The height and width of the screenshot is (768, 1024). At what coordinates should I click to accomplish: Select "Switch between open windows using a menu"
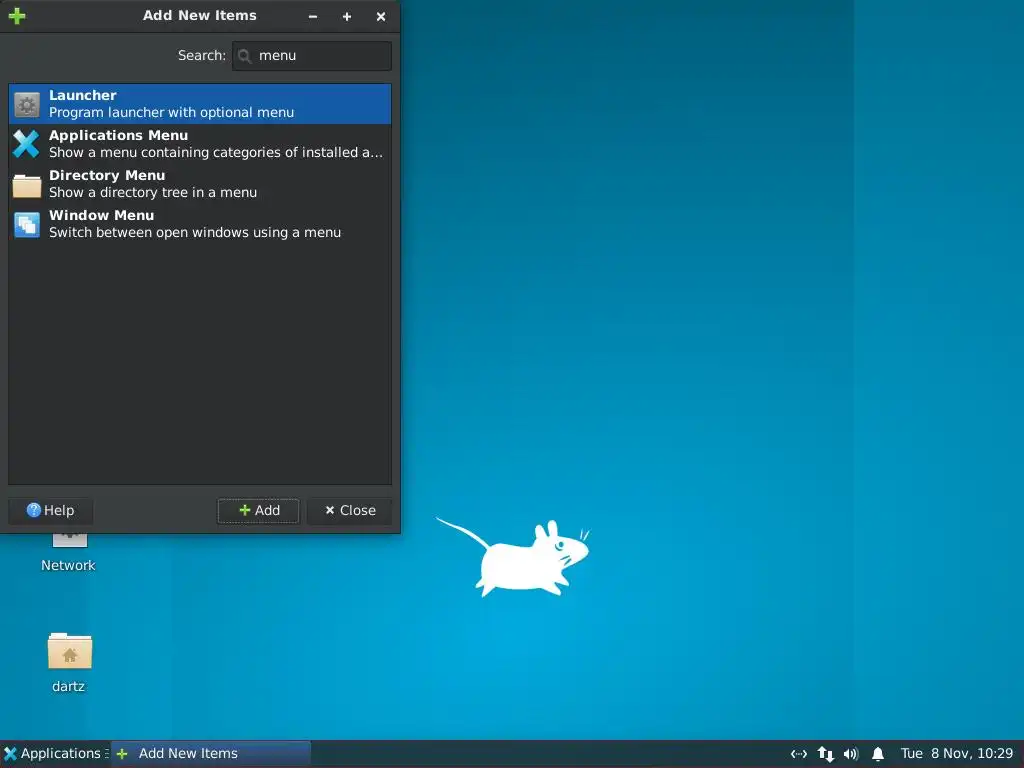(x=195, y=232)
